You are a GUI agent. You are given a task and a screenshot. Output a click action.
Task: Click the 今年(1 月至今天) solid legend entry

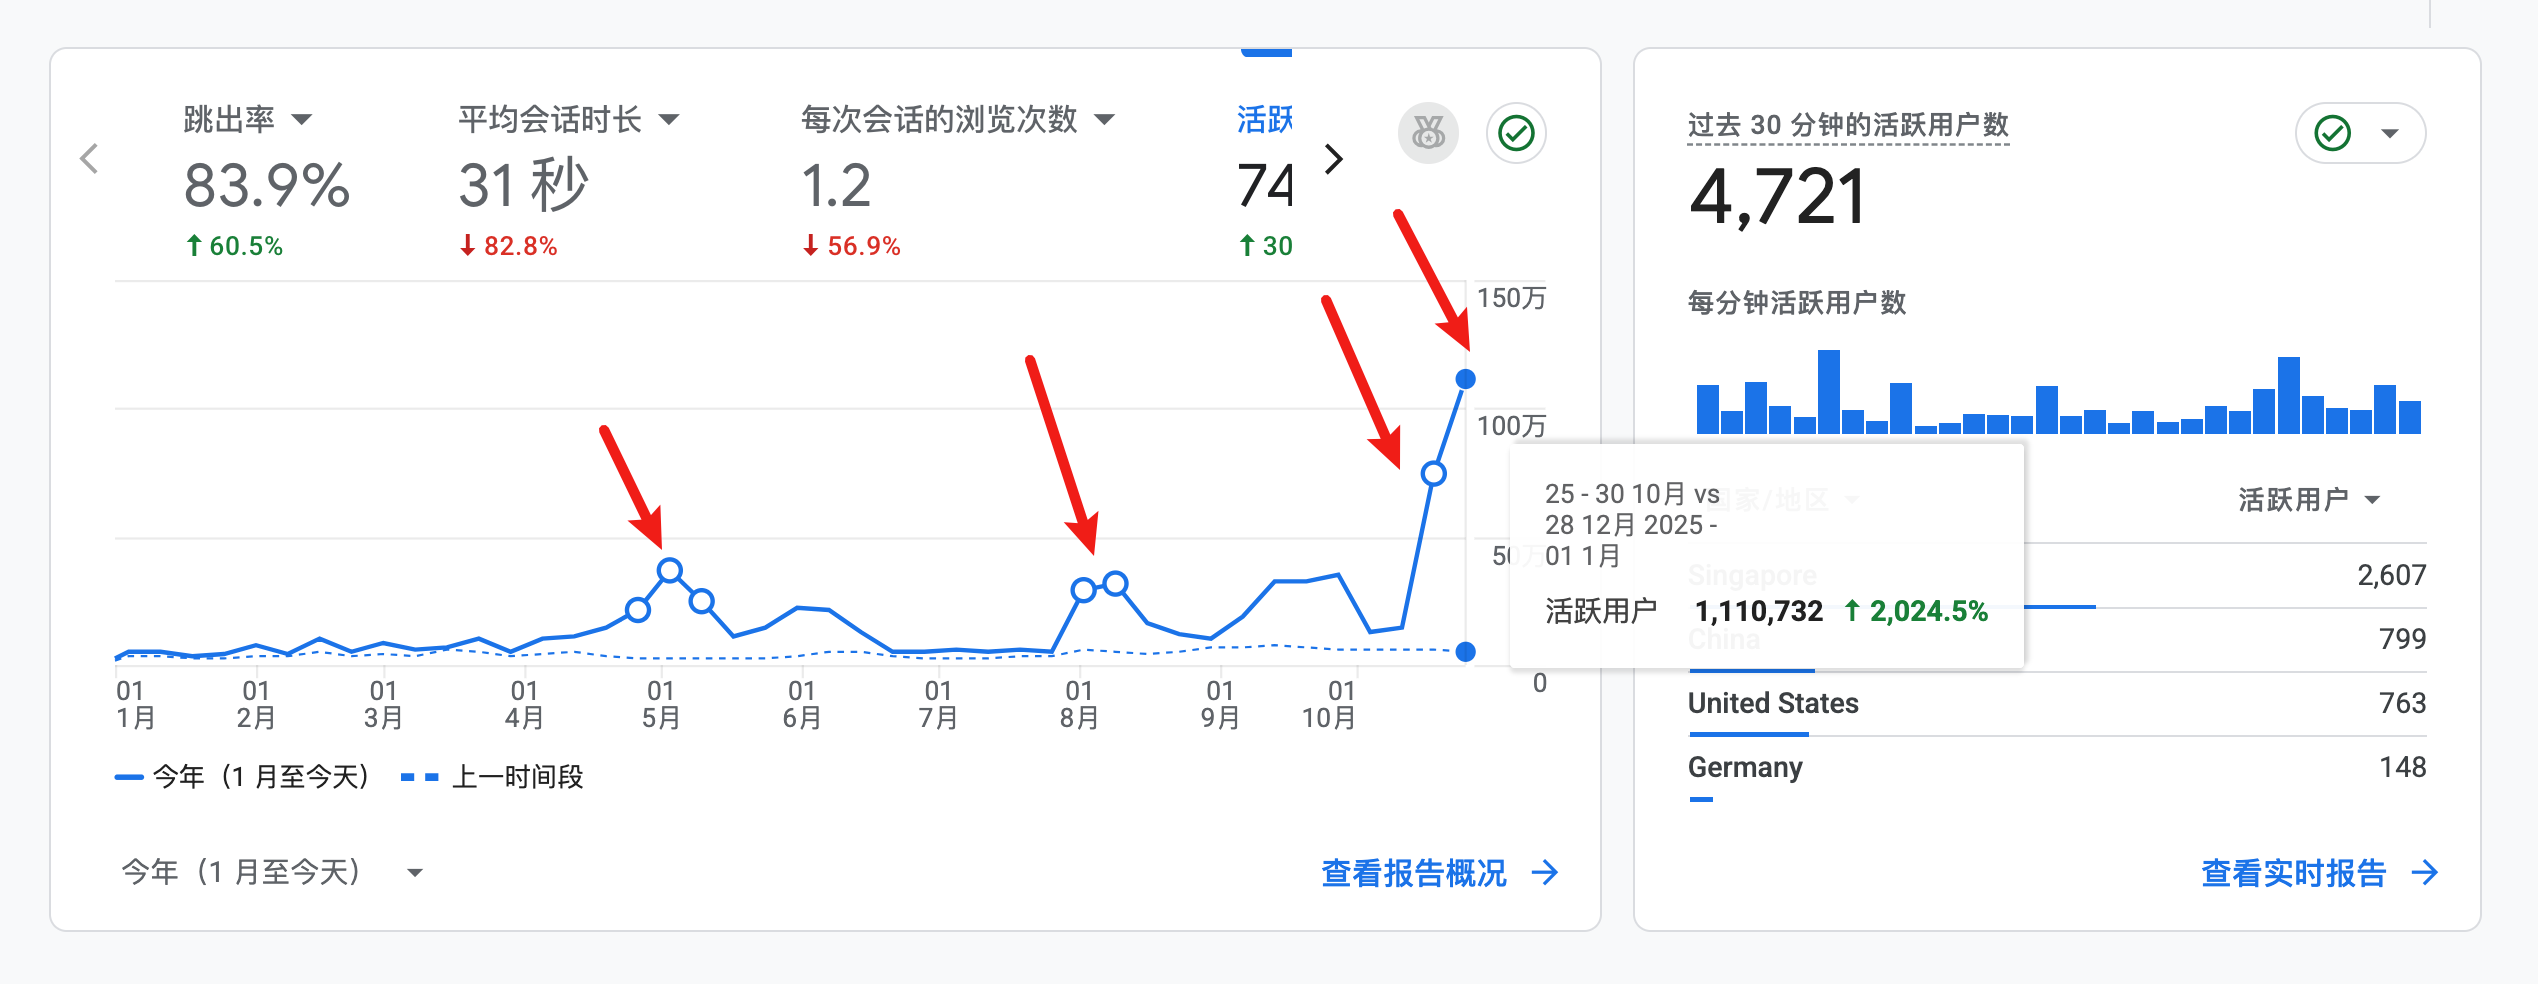point(243,777)
